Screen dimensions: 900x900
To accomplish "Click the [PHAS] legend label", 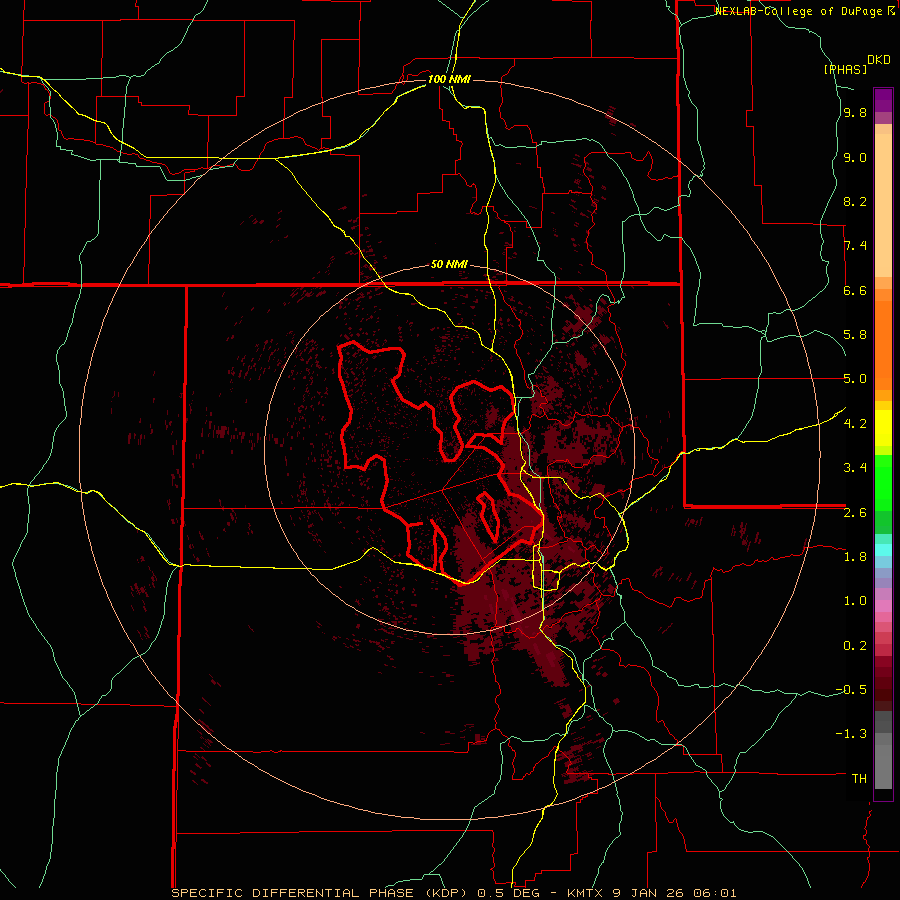I will pyautogui.click(x=845, y=69).
